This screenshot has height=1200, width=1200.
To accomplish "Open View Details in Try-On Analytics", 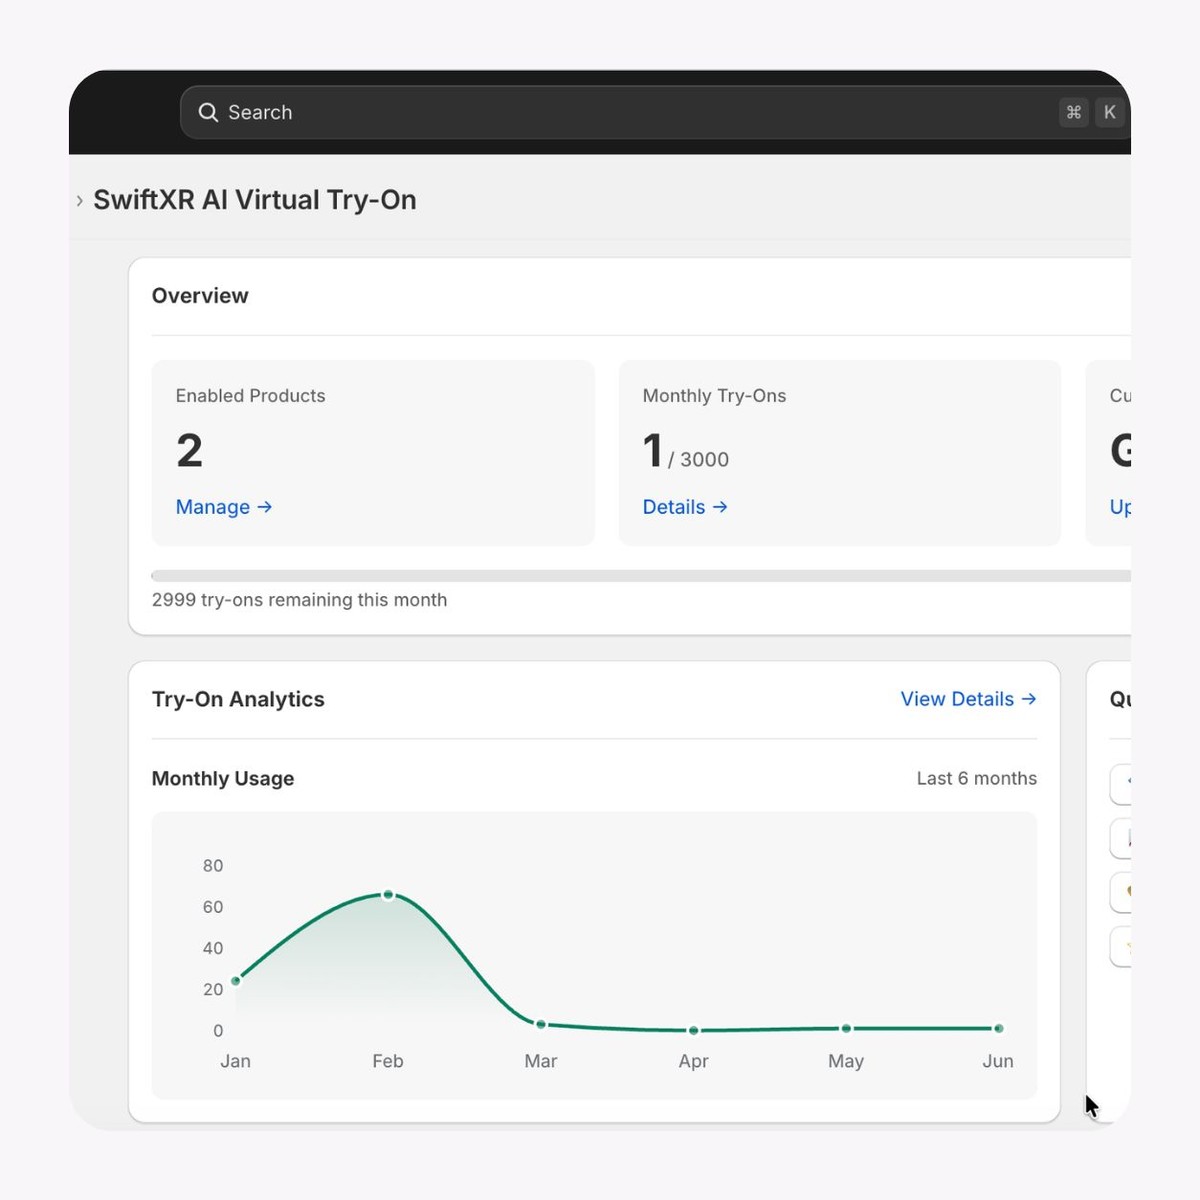I will [968, 699].
